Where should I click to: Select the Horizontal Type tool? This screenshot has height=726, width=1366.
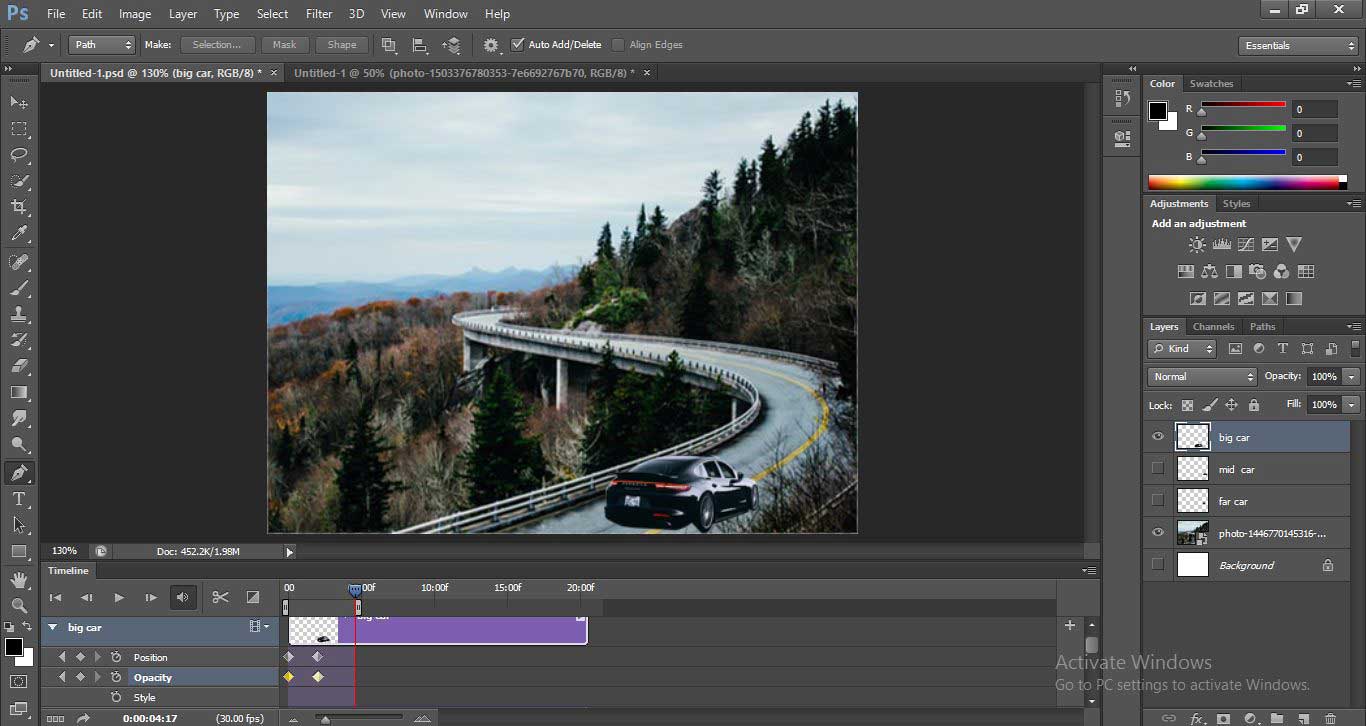click(19, 499)
